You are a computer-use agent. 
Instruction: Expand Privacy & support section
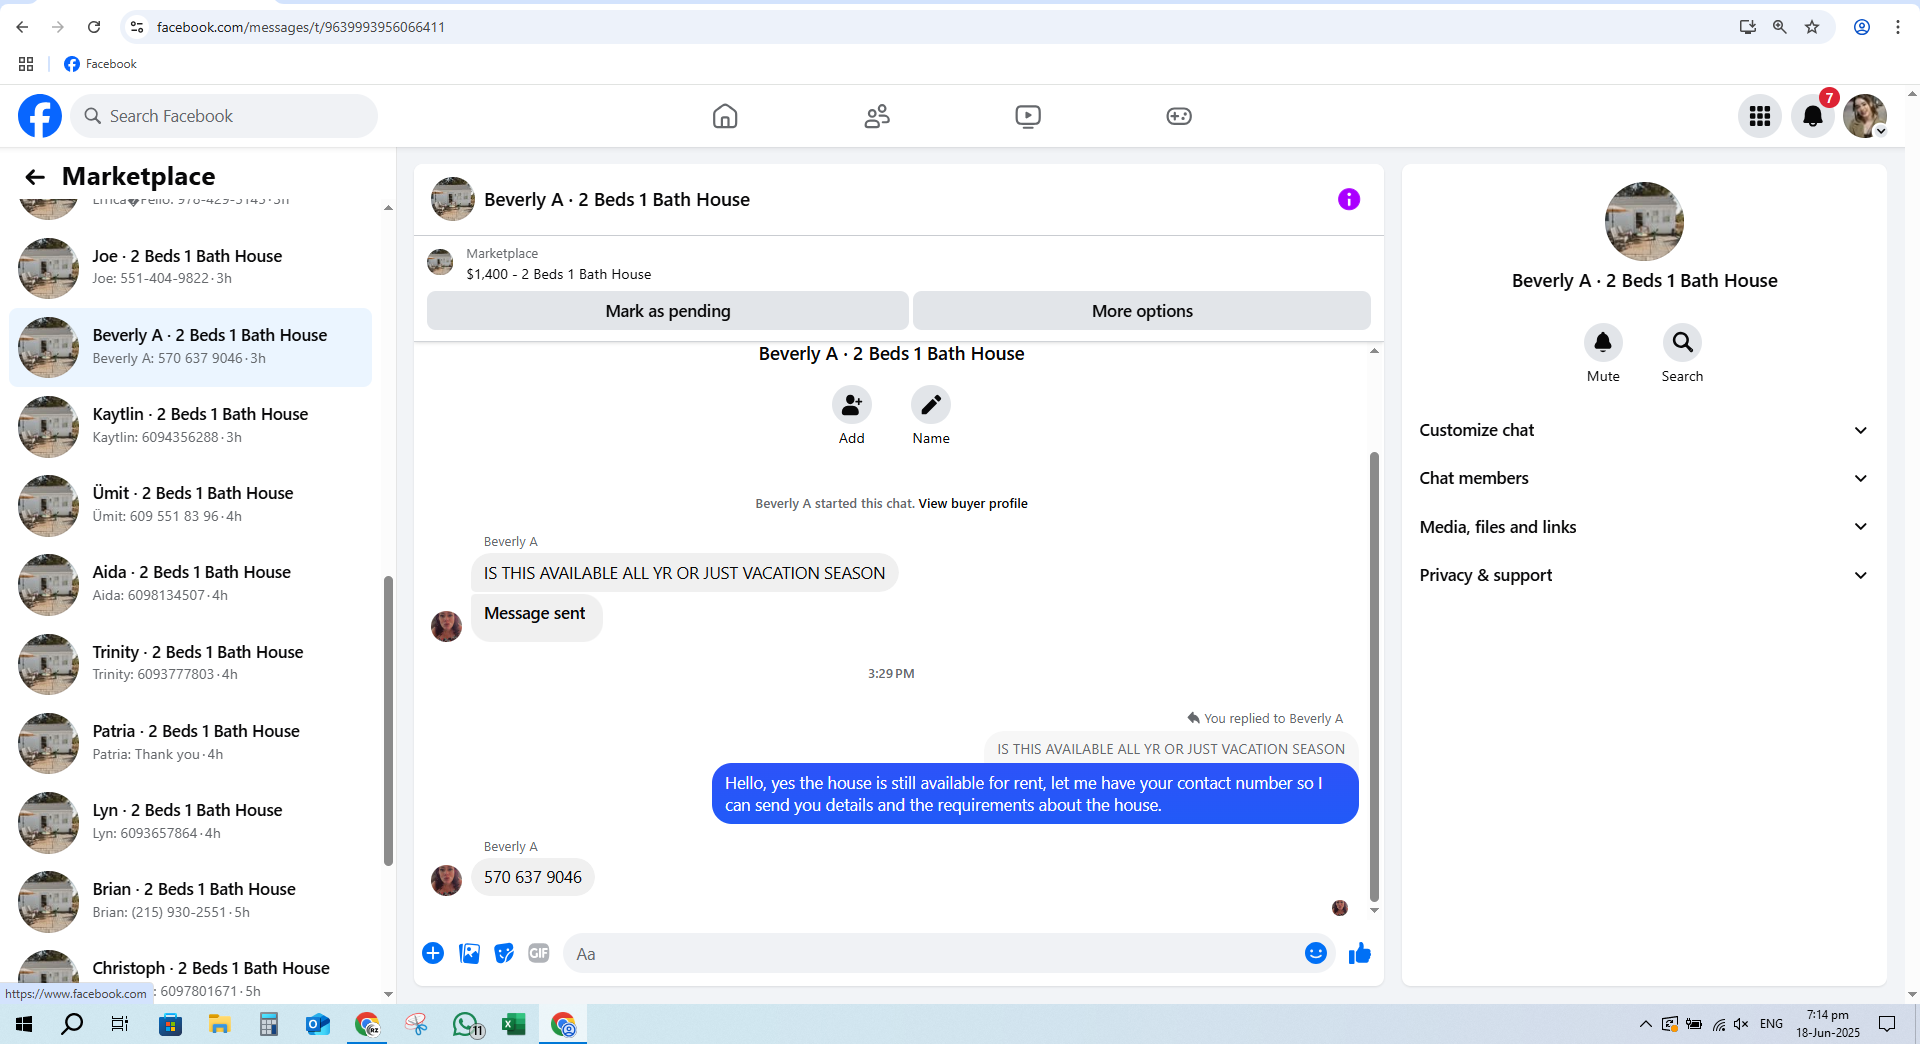pyautogui.click(x=1644, y=575)
